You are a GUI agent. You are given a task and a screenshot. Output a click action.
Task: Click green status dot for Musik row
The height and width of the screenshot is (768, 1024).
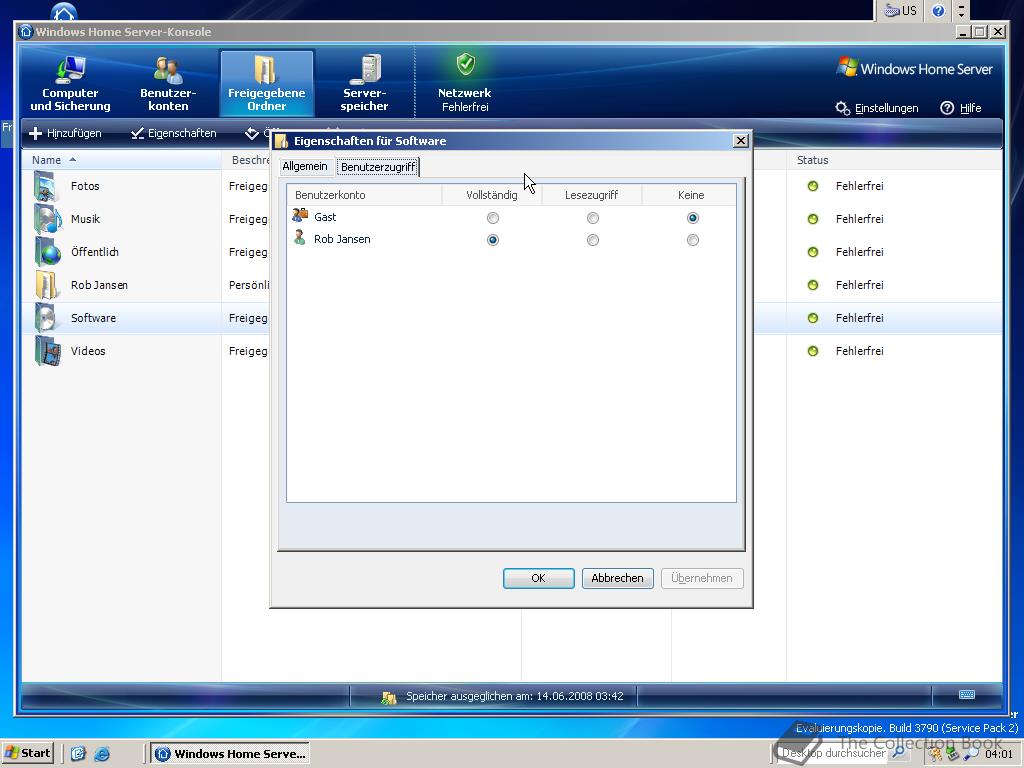click(x=813, y=219)
